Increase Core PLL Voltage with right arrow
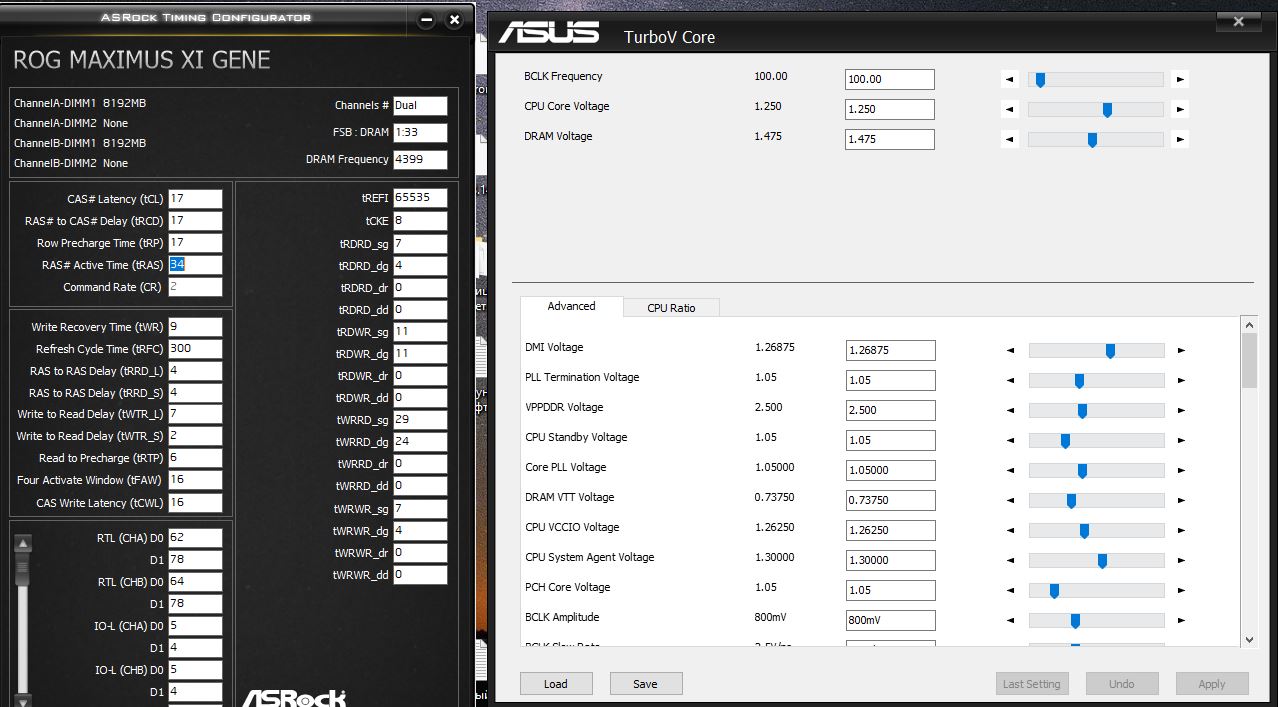This screenshot has width=1278, height=707. pos(1181,471)
